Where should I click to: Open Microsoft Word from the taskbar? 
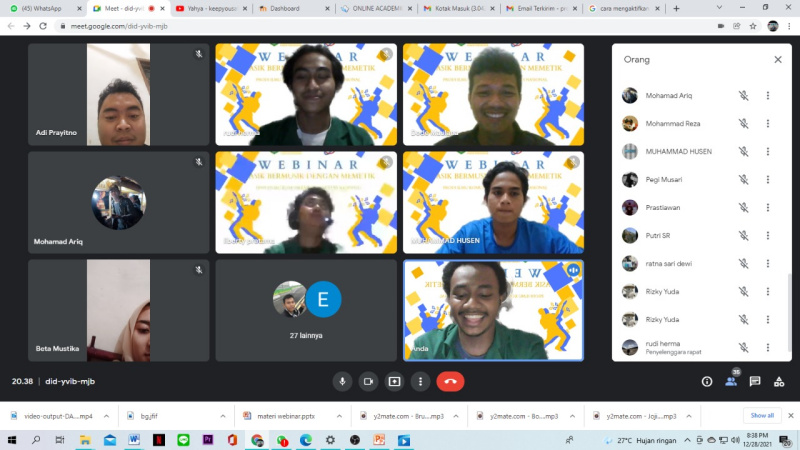(x=133, y=439)
